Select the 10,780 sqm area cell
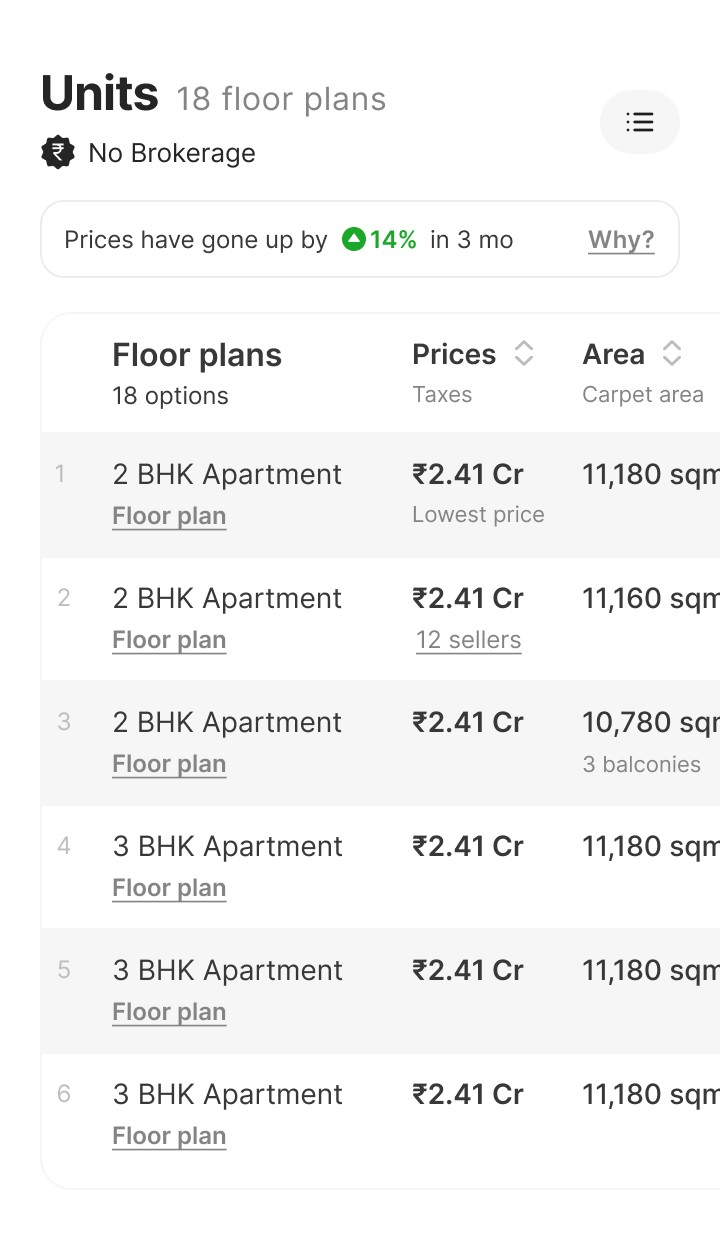The width and height of the screenshot is (720, 1254). 650,722
